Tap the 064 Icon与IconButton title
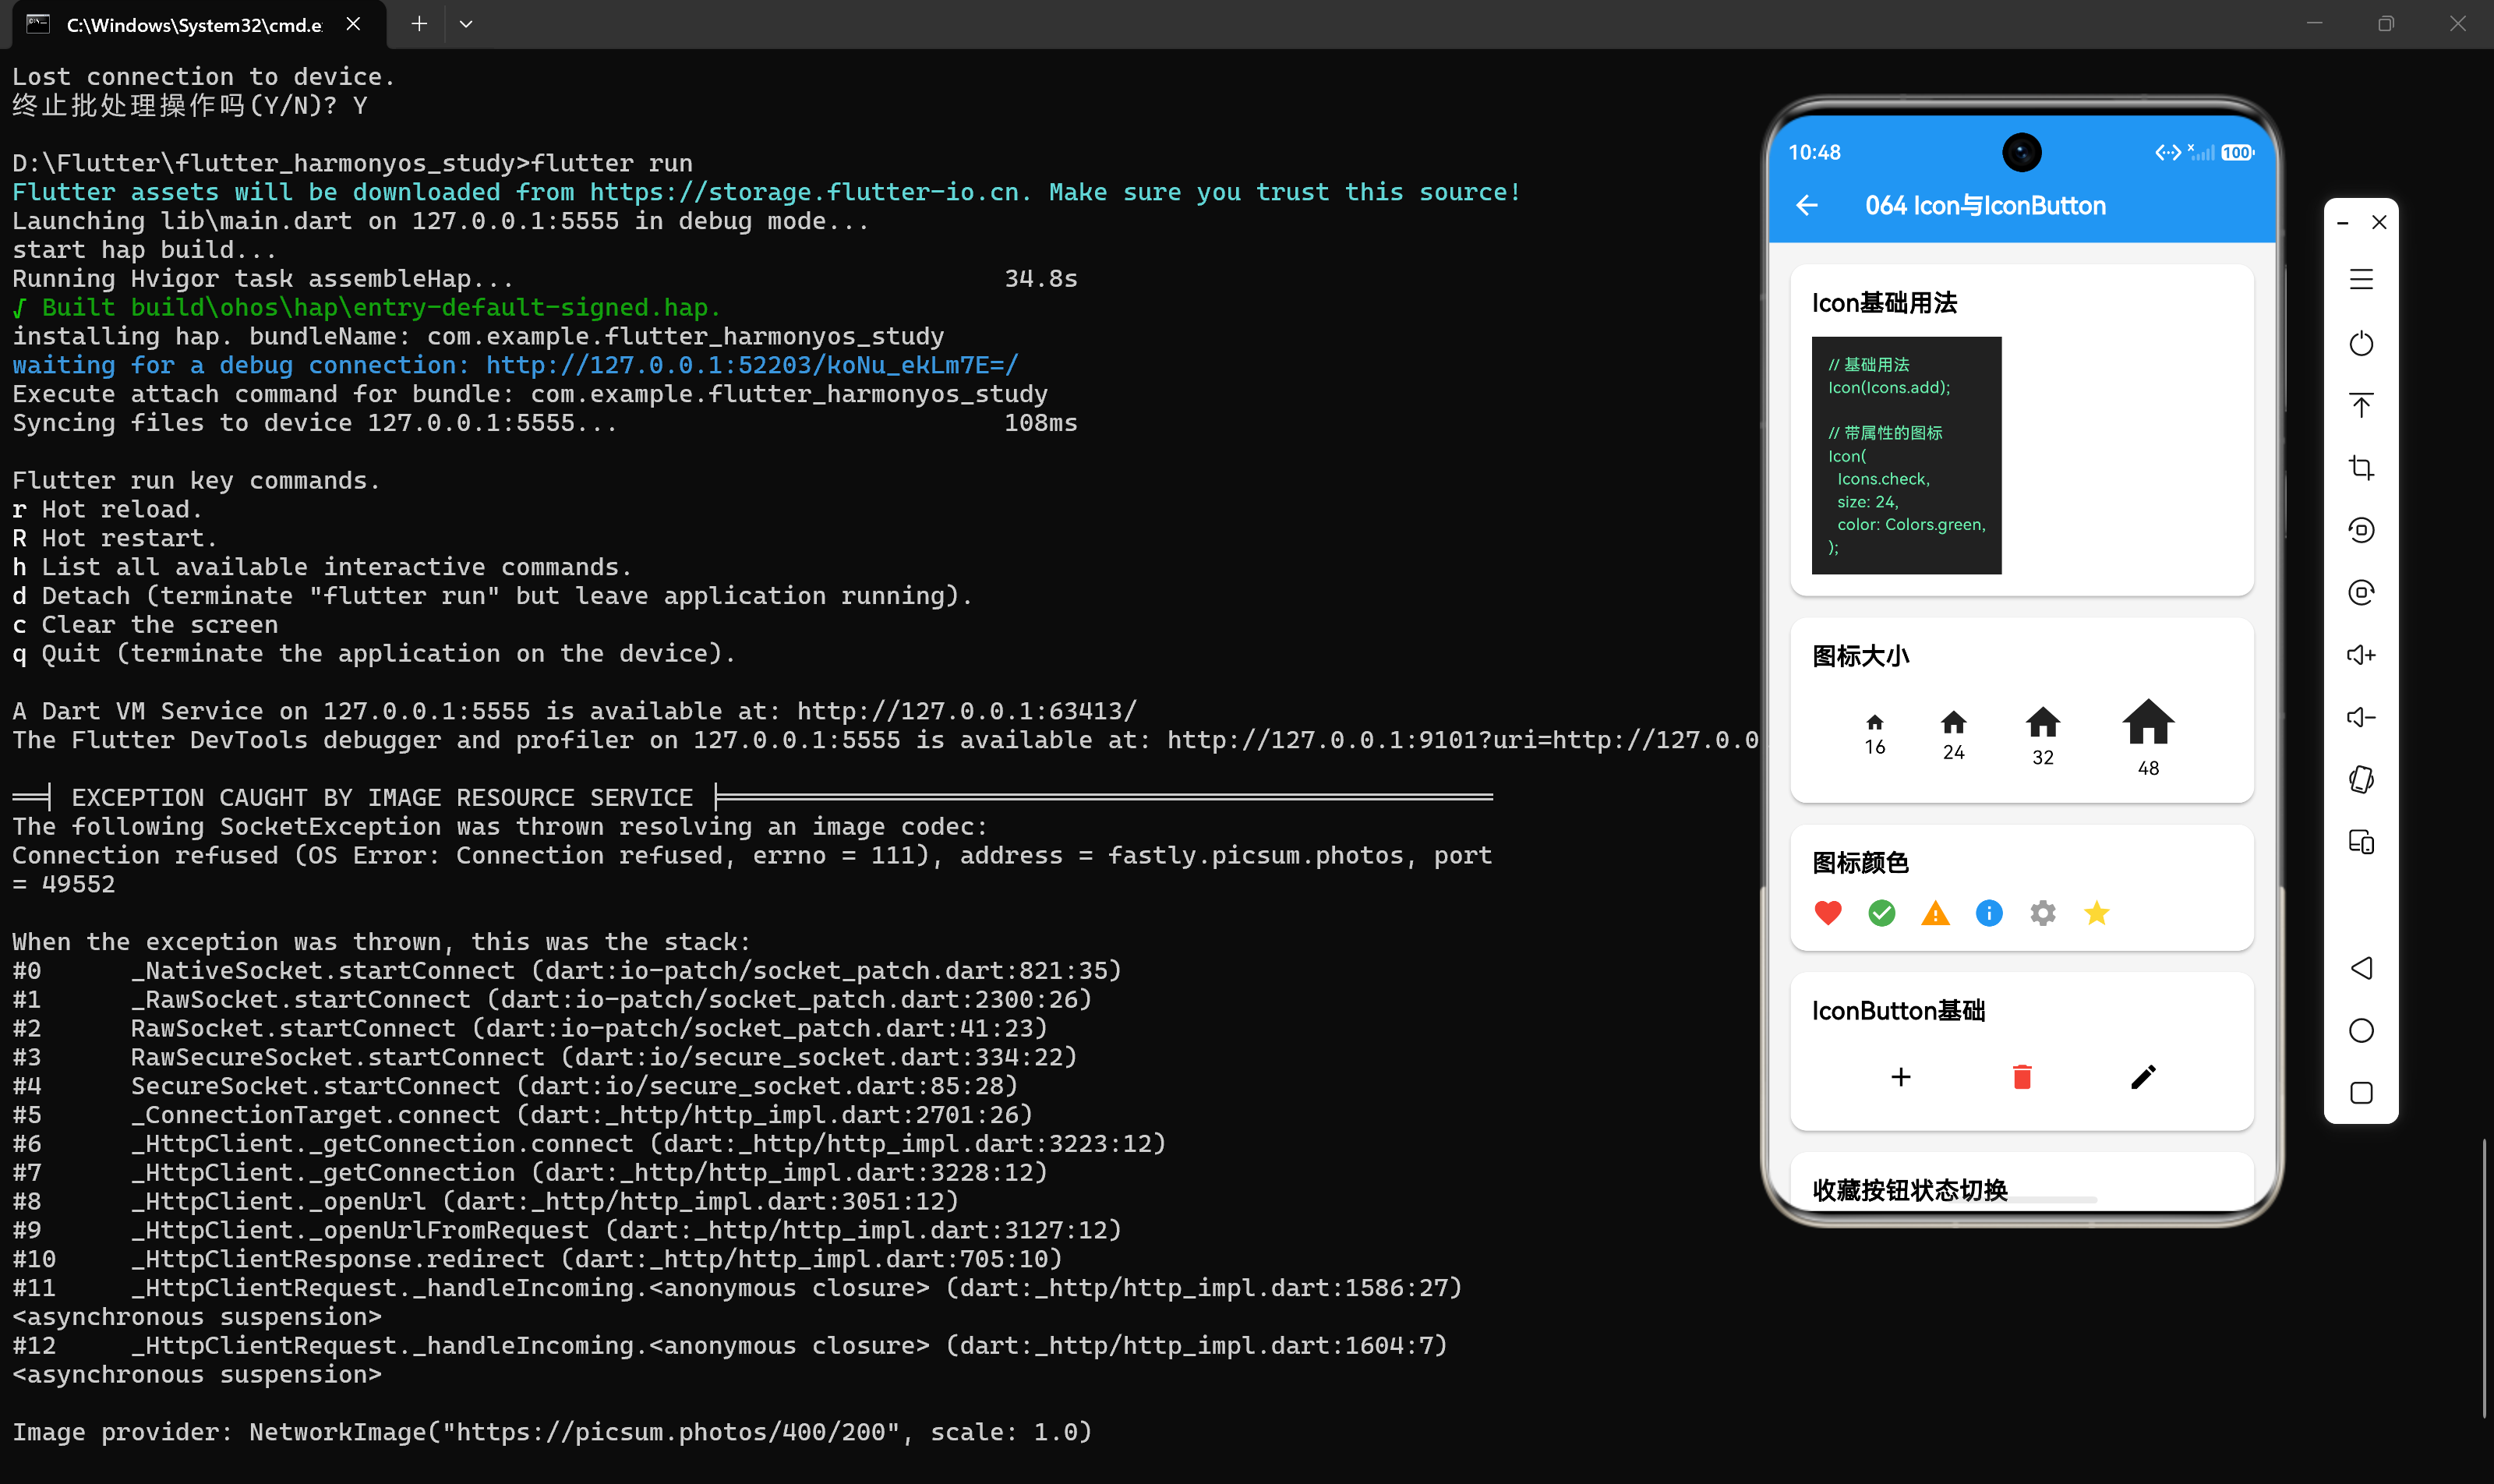 pyautogui.click(x=1985, y=206)
